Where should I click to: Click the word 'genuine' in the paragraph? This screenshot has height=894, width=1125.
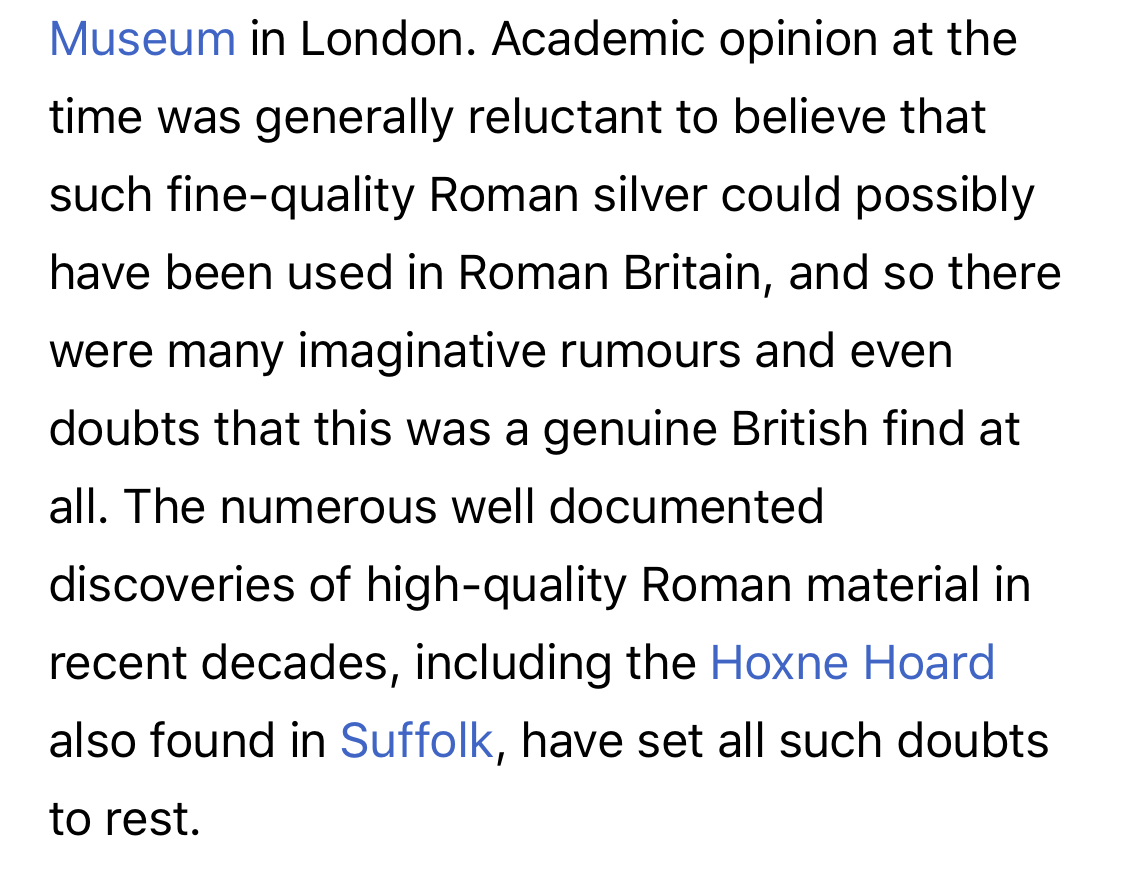pos(630,430)
